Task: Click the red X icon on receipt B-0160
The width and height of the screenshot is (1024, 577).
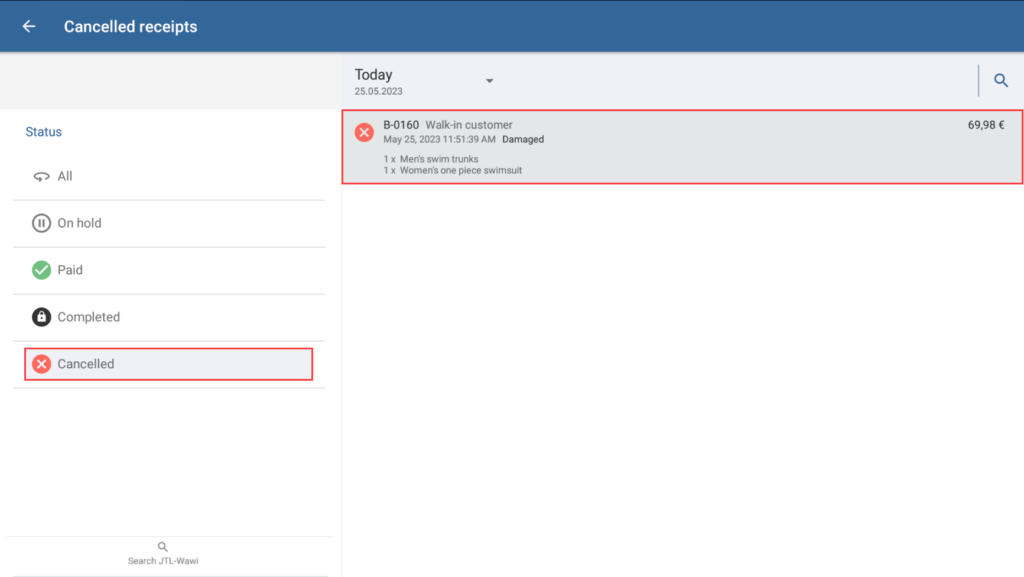Action: click(364, 132)
